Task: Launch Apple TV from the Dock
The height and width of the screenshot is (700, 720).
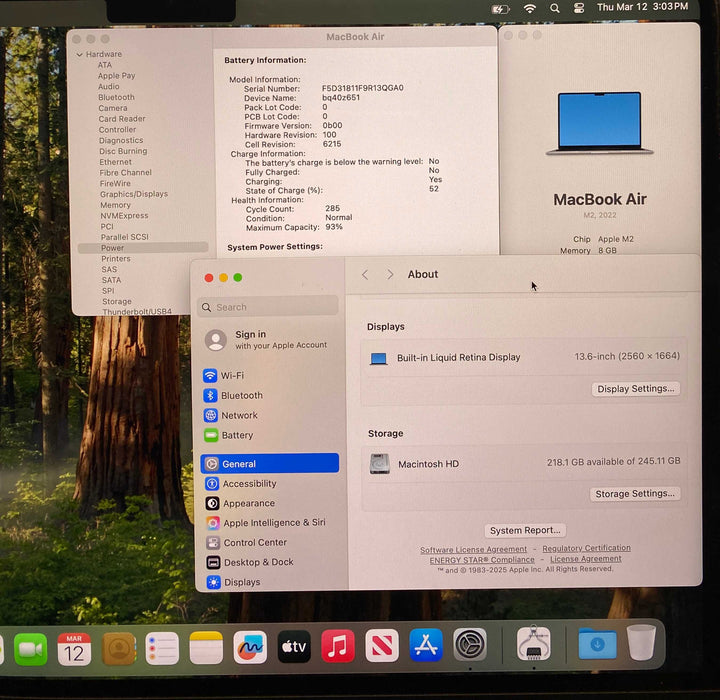Action: (294, 647)
